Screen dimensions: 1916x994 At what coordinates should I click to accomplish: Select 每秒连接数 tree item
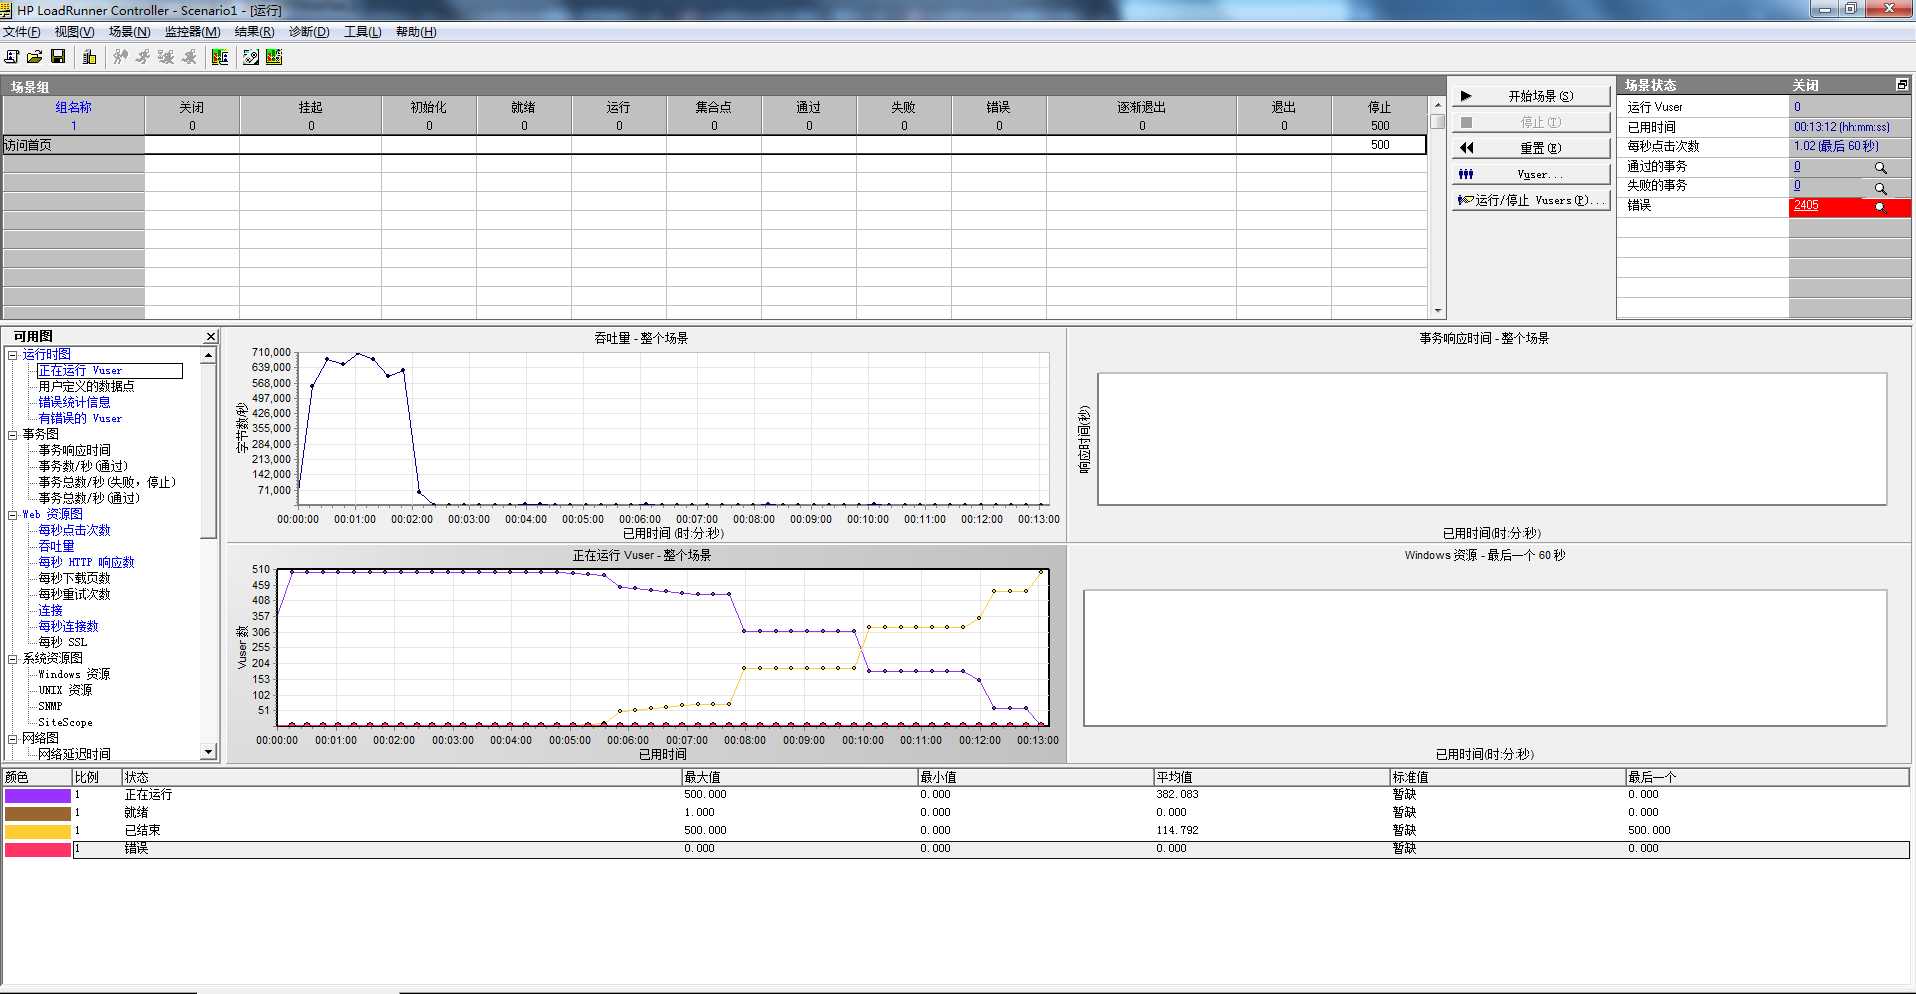point(68,627)
